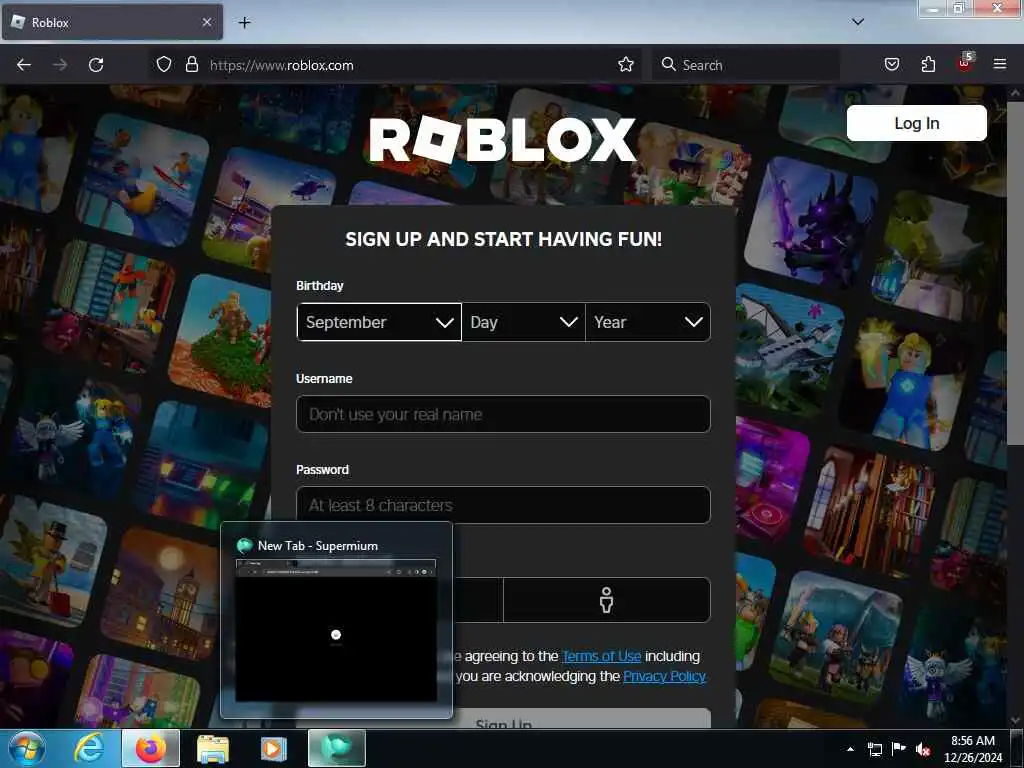The width and height of the screenshot is (1024, 768).
Task: View site info via the padlock icon
Action: click(191, 65)
